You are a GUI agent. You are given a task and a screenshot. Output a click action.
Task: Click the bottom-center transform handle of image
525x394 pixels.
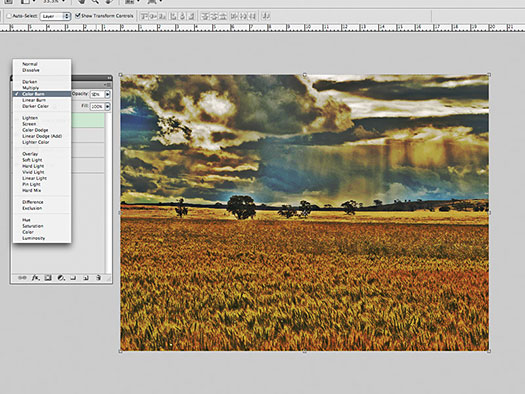click(x=304, y=351)
